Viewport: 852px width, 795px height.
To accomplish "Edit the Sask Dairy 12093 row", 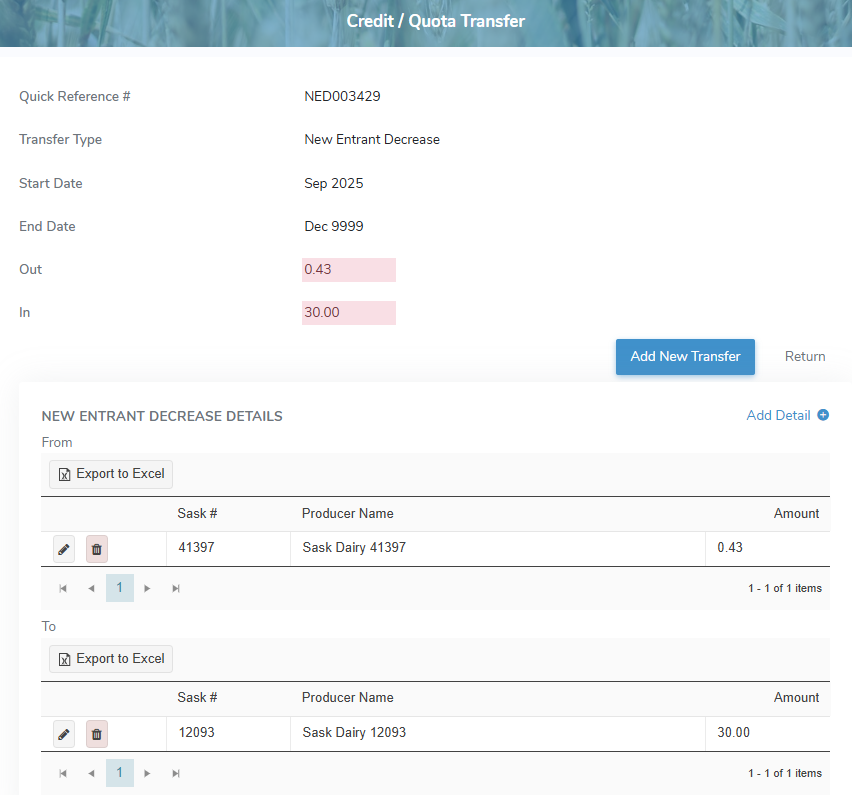I will click(x=64, y=734).
